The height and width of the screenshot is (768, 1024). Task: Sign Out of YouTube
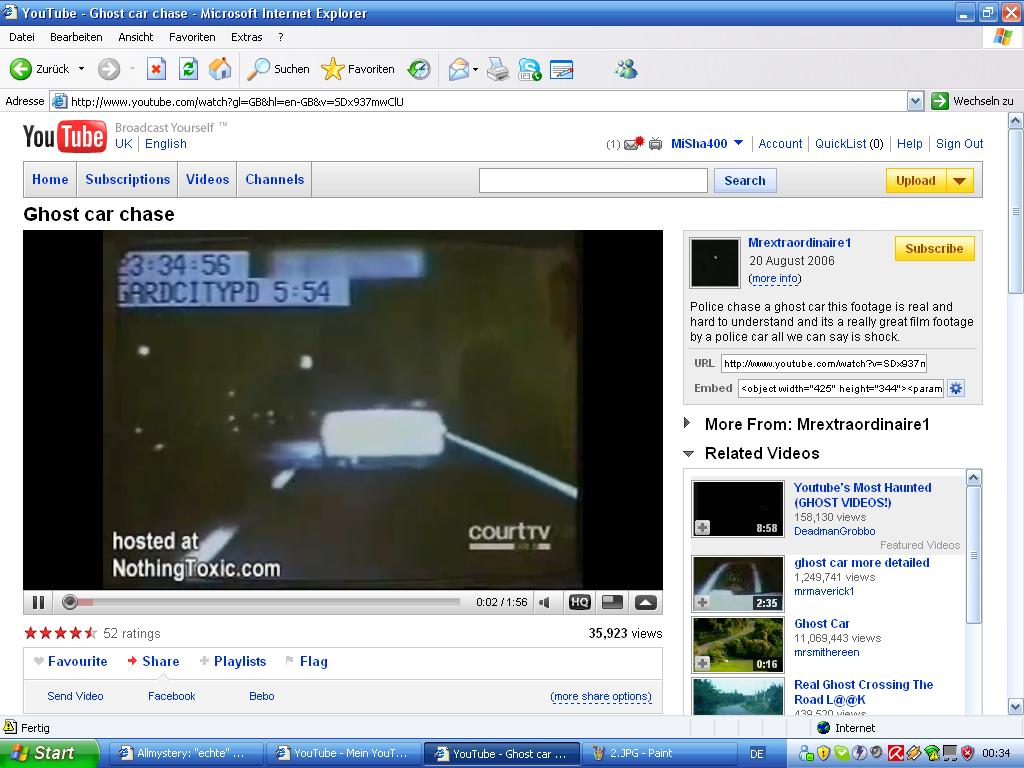959,144
